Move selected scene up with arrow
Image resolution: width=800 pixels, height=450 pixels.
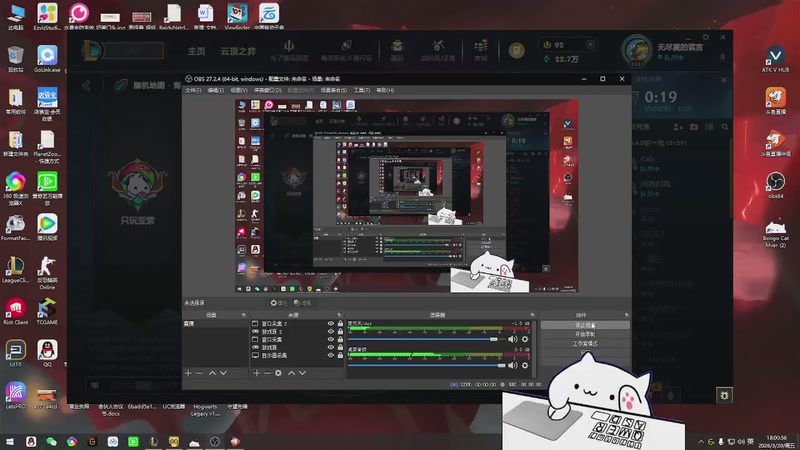(x=212, y=373)
